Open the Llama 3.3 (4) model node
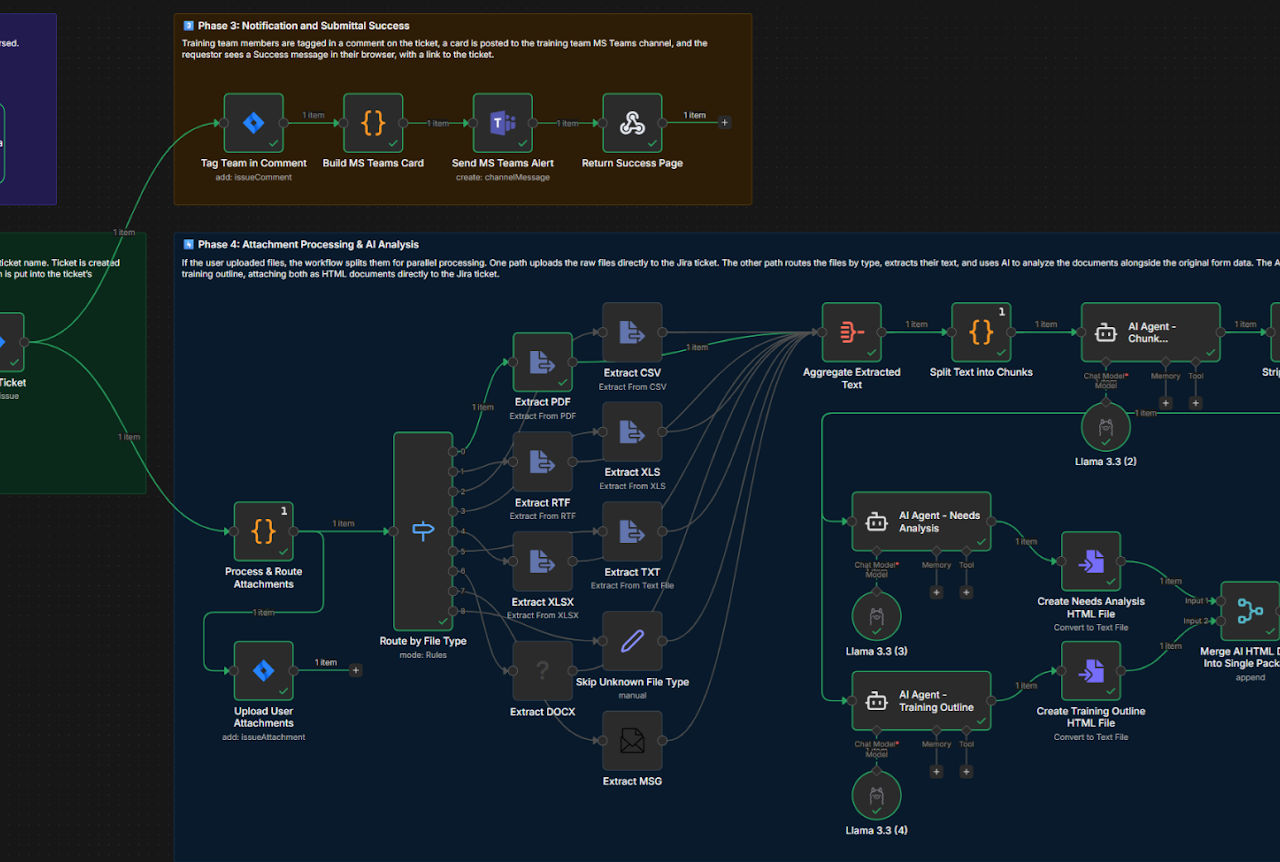The image size is (1280, 862). coord(877,796)
